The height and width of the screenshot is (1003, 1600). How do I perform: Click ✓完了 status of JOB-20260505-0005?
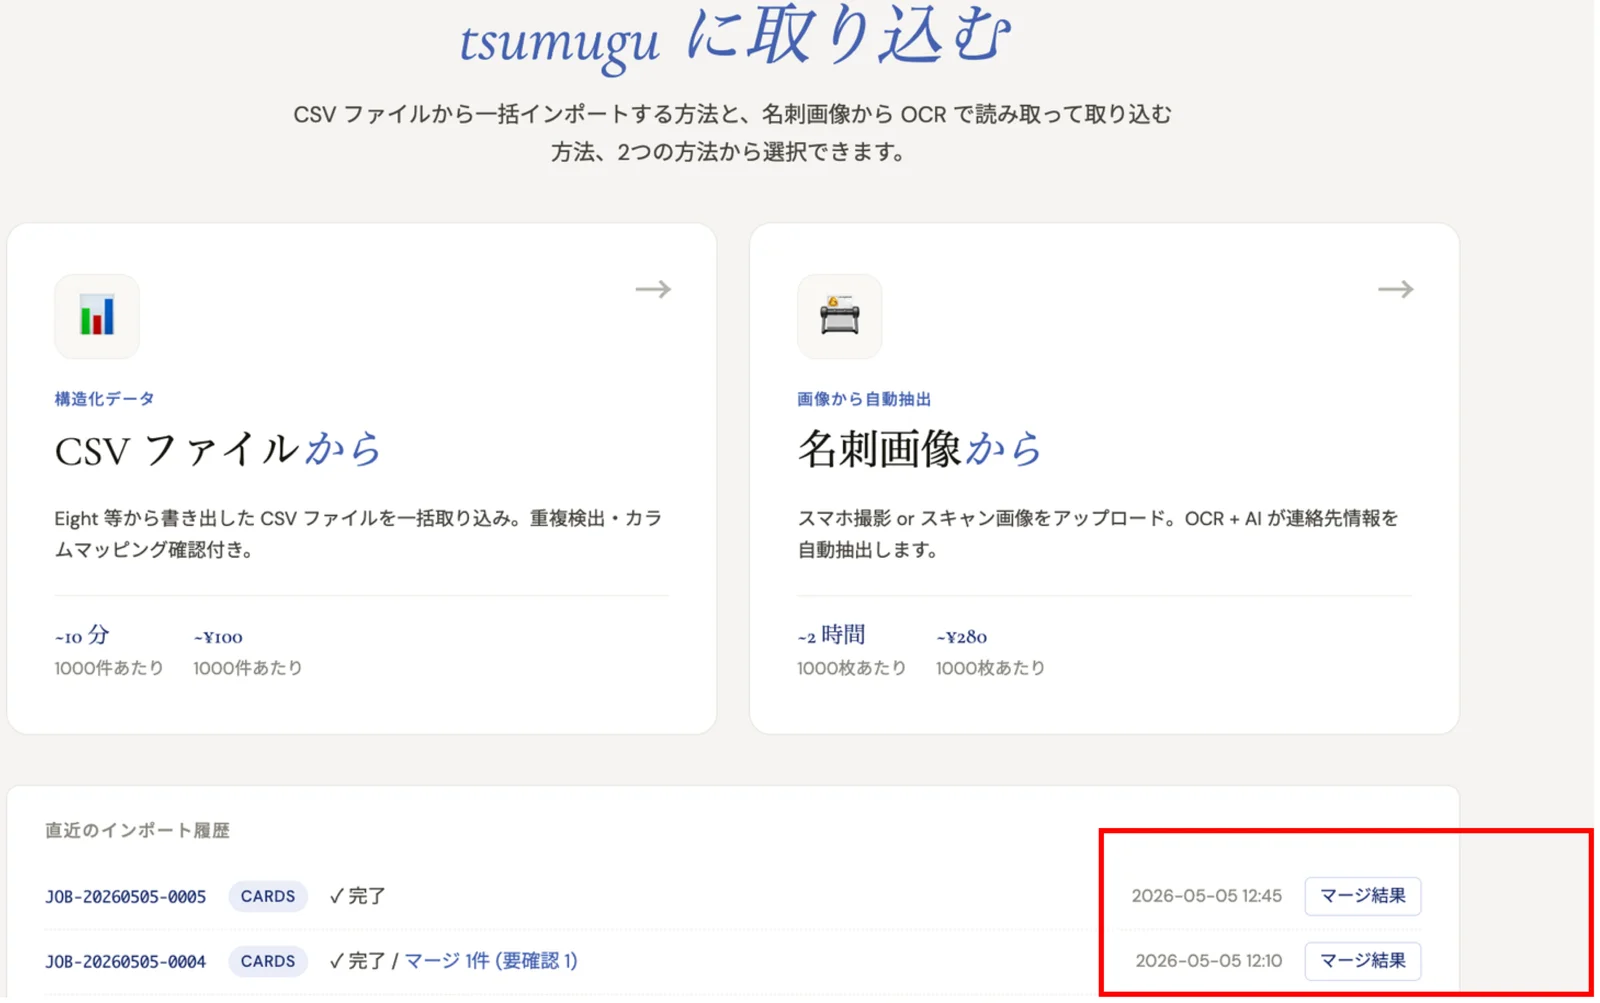(357, 897)
